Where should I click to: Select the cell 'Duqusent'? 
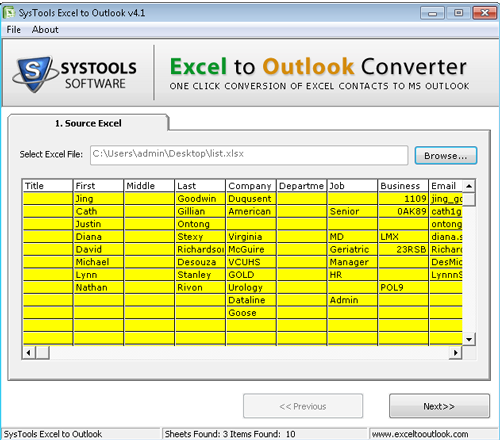[251, 199]
